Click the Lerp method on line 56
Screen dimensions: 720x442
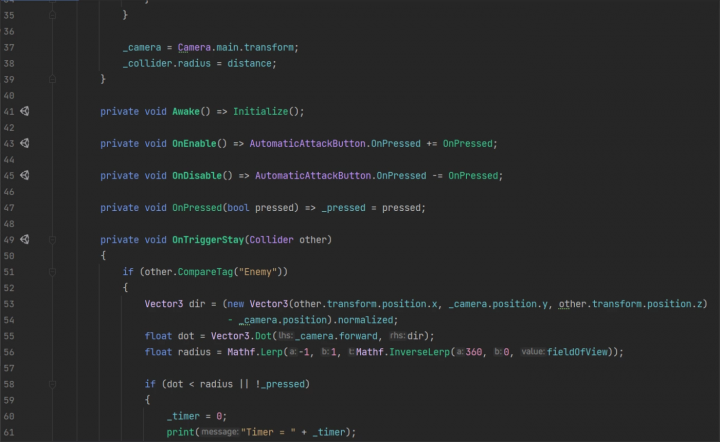click(x=271, y=352)
